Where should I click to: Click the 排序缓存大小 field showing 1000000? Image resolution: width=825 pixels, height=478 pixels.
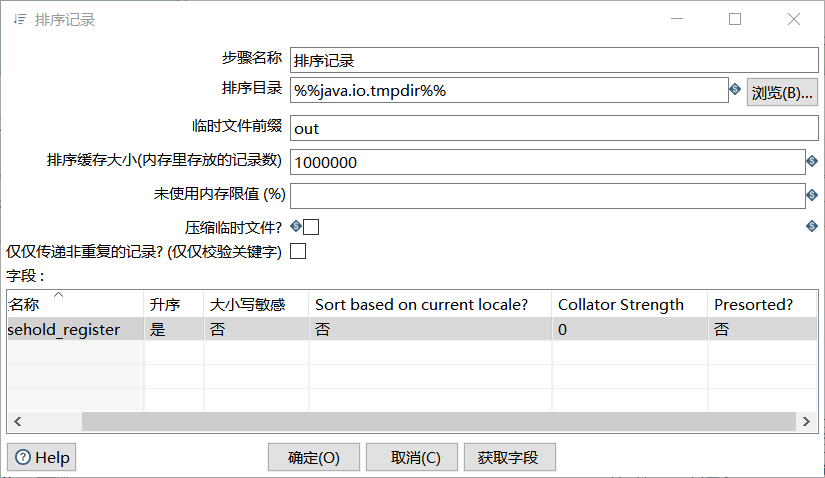(x=547, y=162)
